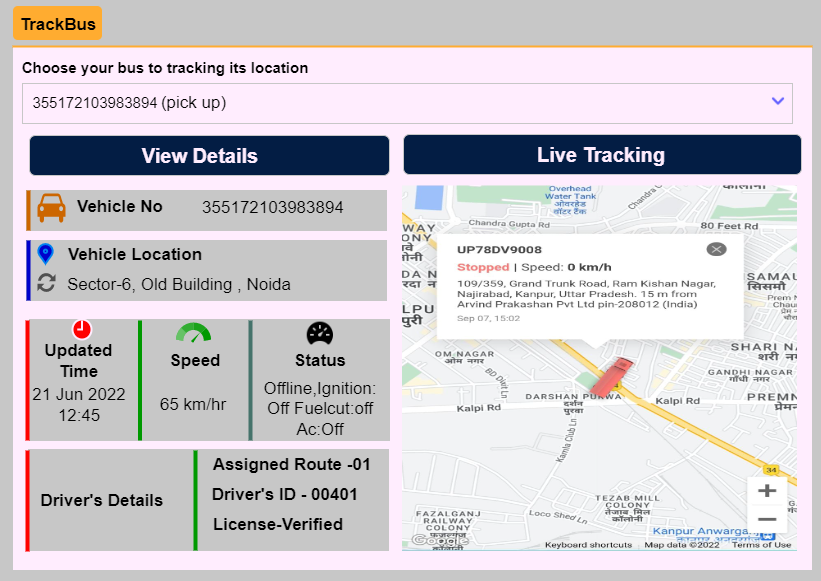The height and width of the screenshot is (581, 821).
Task: Click the 'Overhead Water Tank' map label
Action: pos(570,193)
